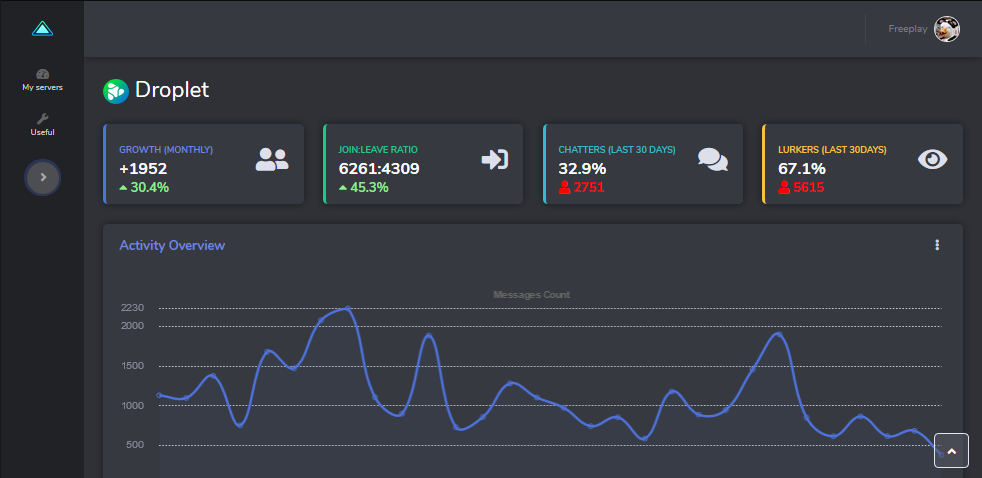The height and width of the screenshot is (478, 982).
Task: Click the +1952 growth value
Action: [143, 169]
